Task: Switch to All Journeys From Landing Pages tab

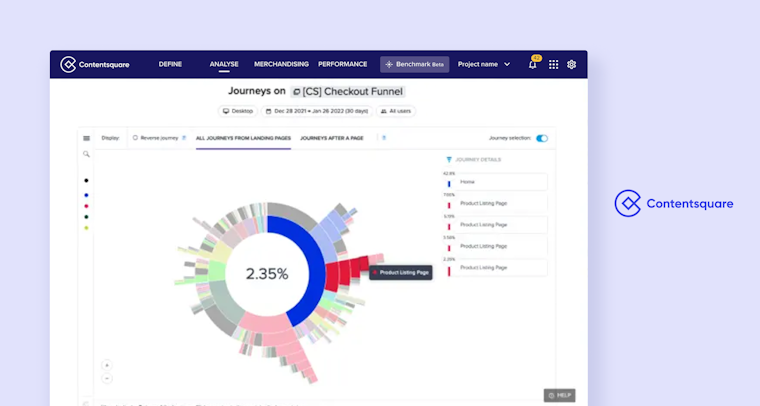Action: pyautogui.click(x=243, y=138)
